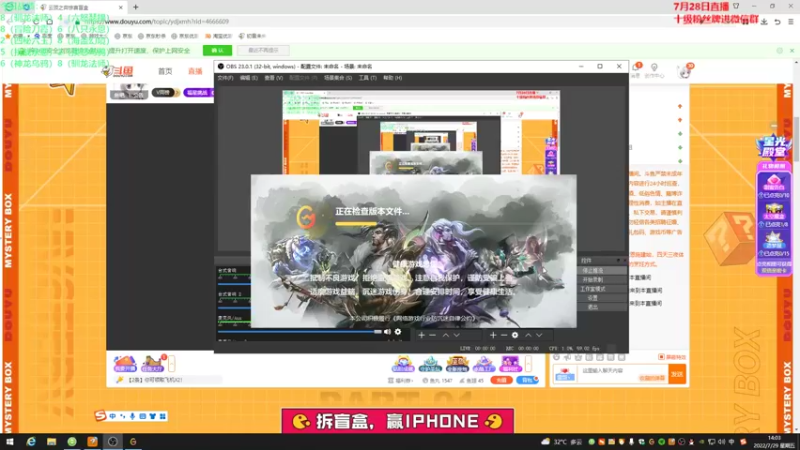Expand left activity bar arrow
800x450 pixels.
click(x=172, y=364)
